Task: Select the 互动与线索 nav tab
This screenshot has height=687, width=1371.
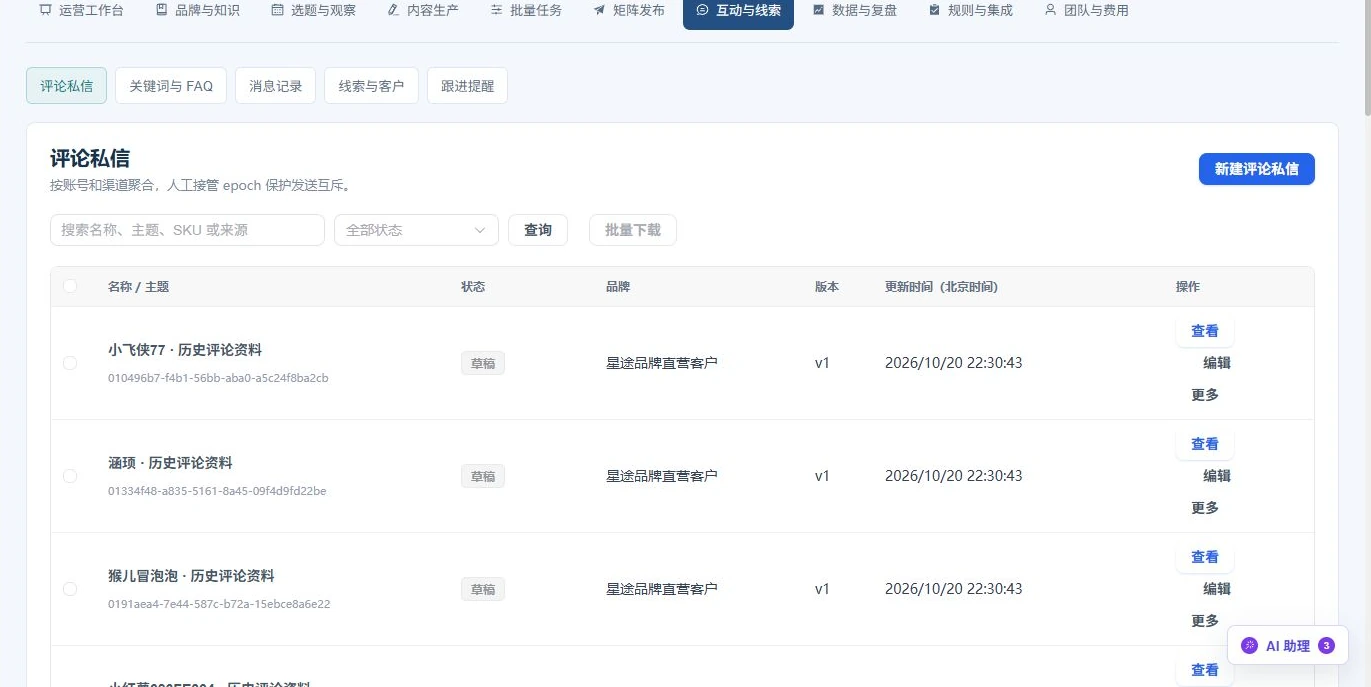Action: pyautogui.click(x=738, y=10)
